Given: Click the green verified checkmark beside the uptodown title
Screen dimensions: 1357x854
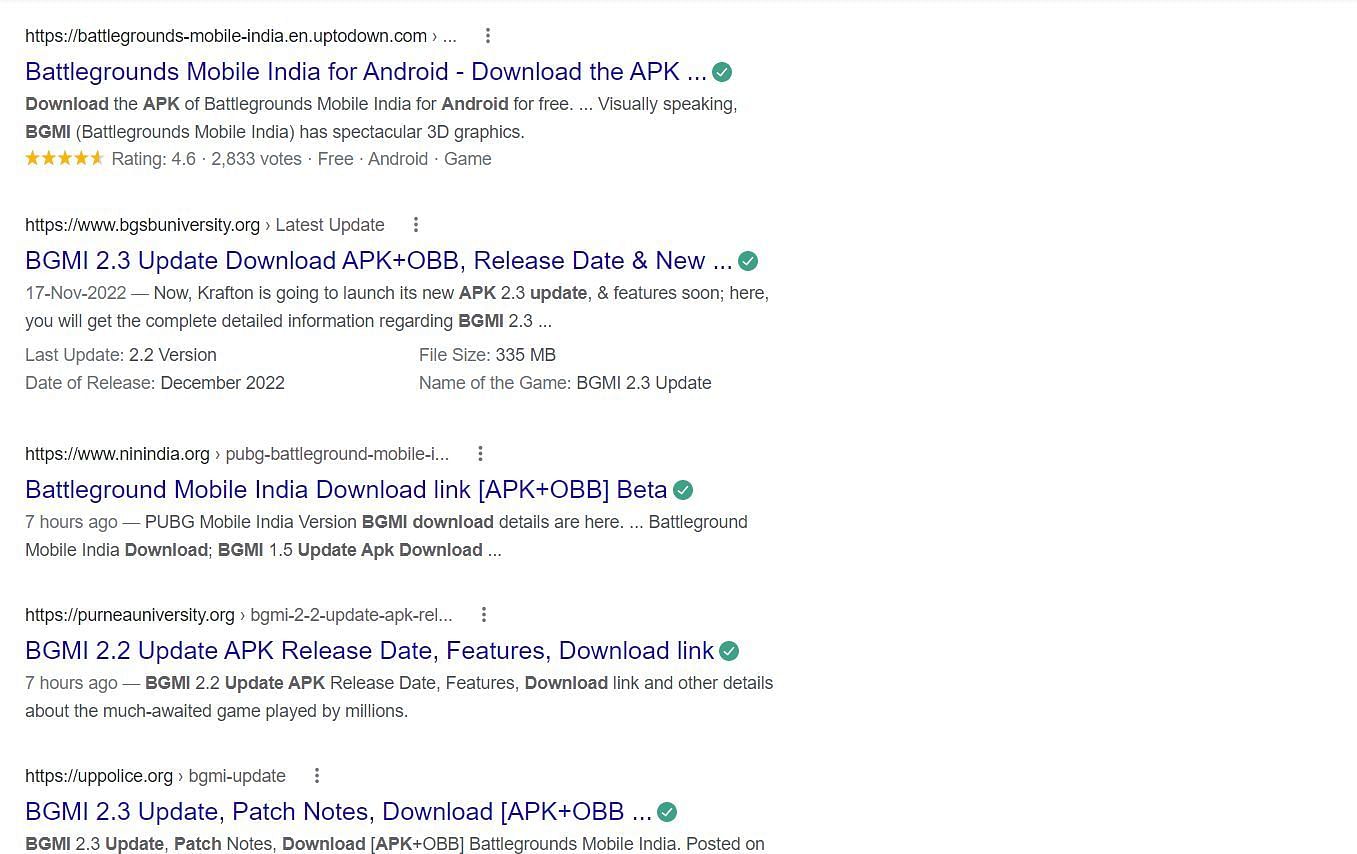Looking at the screenshot, I should pyautogui.click(x=722, y=72).
